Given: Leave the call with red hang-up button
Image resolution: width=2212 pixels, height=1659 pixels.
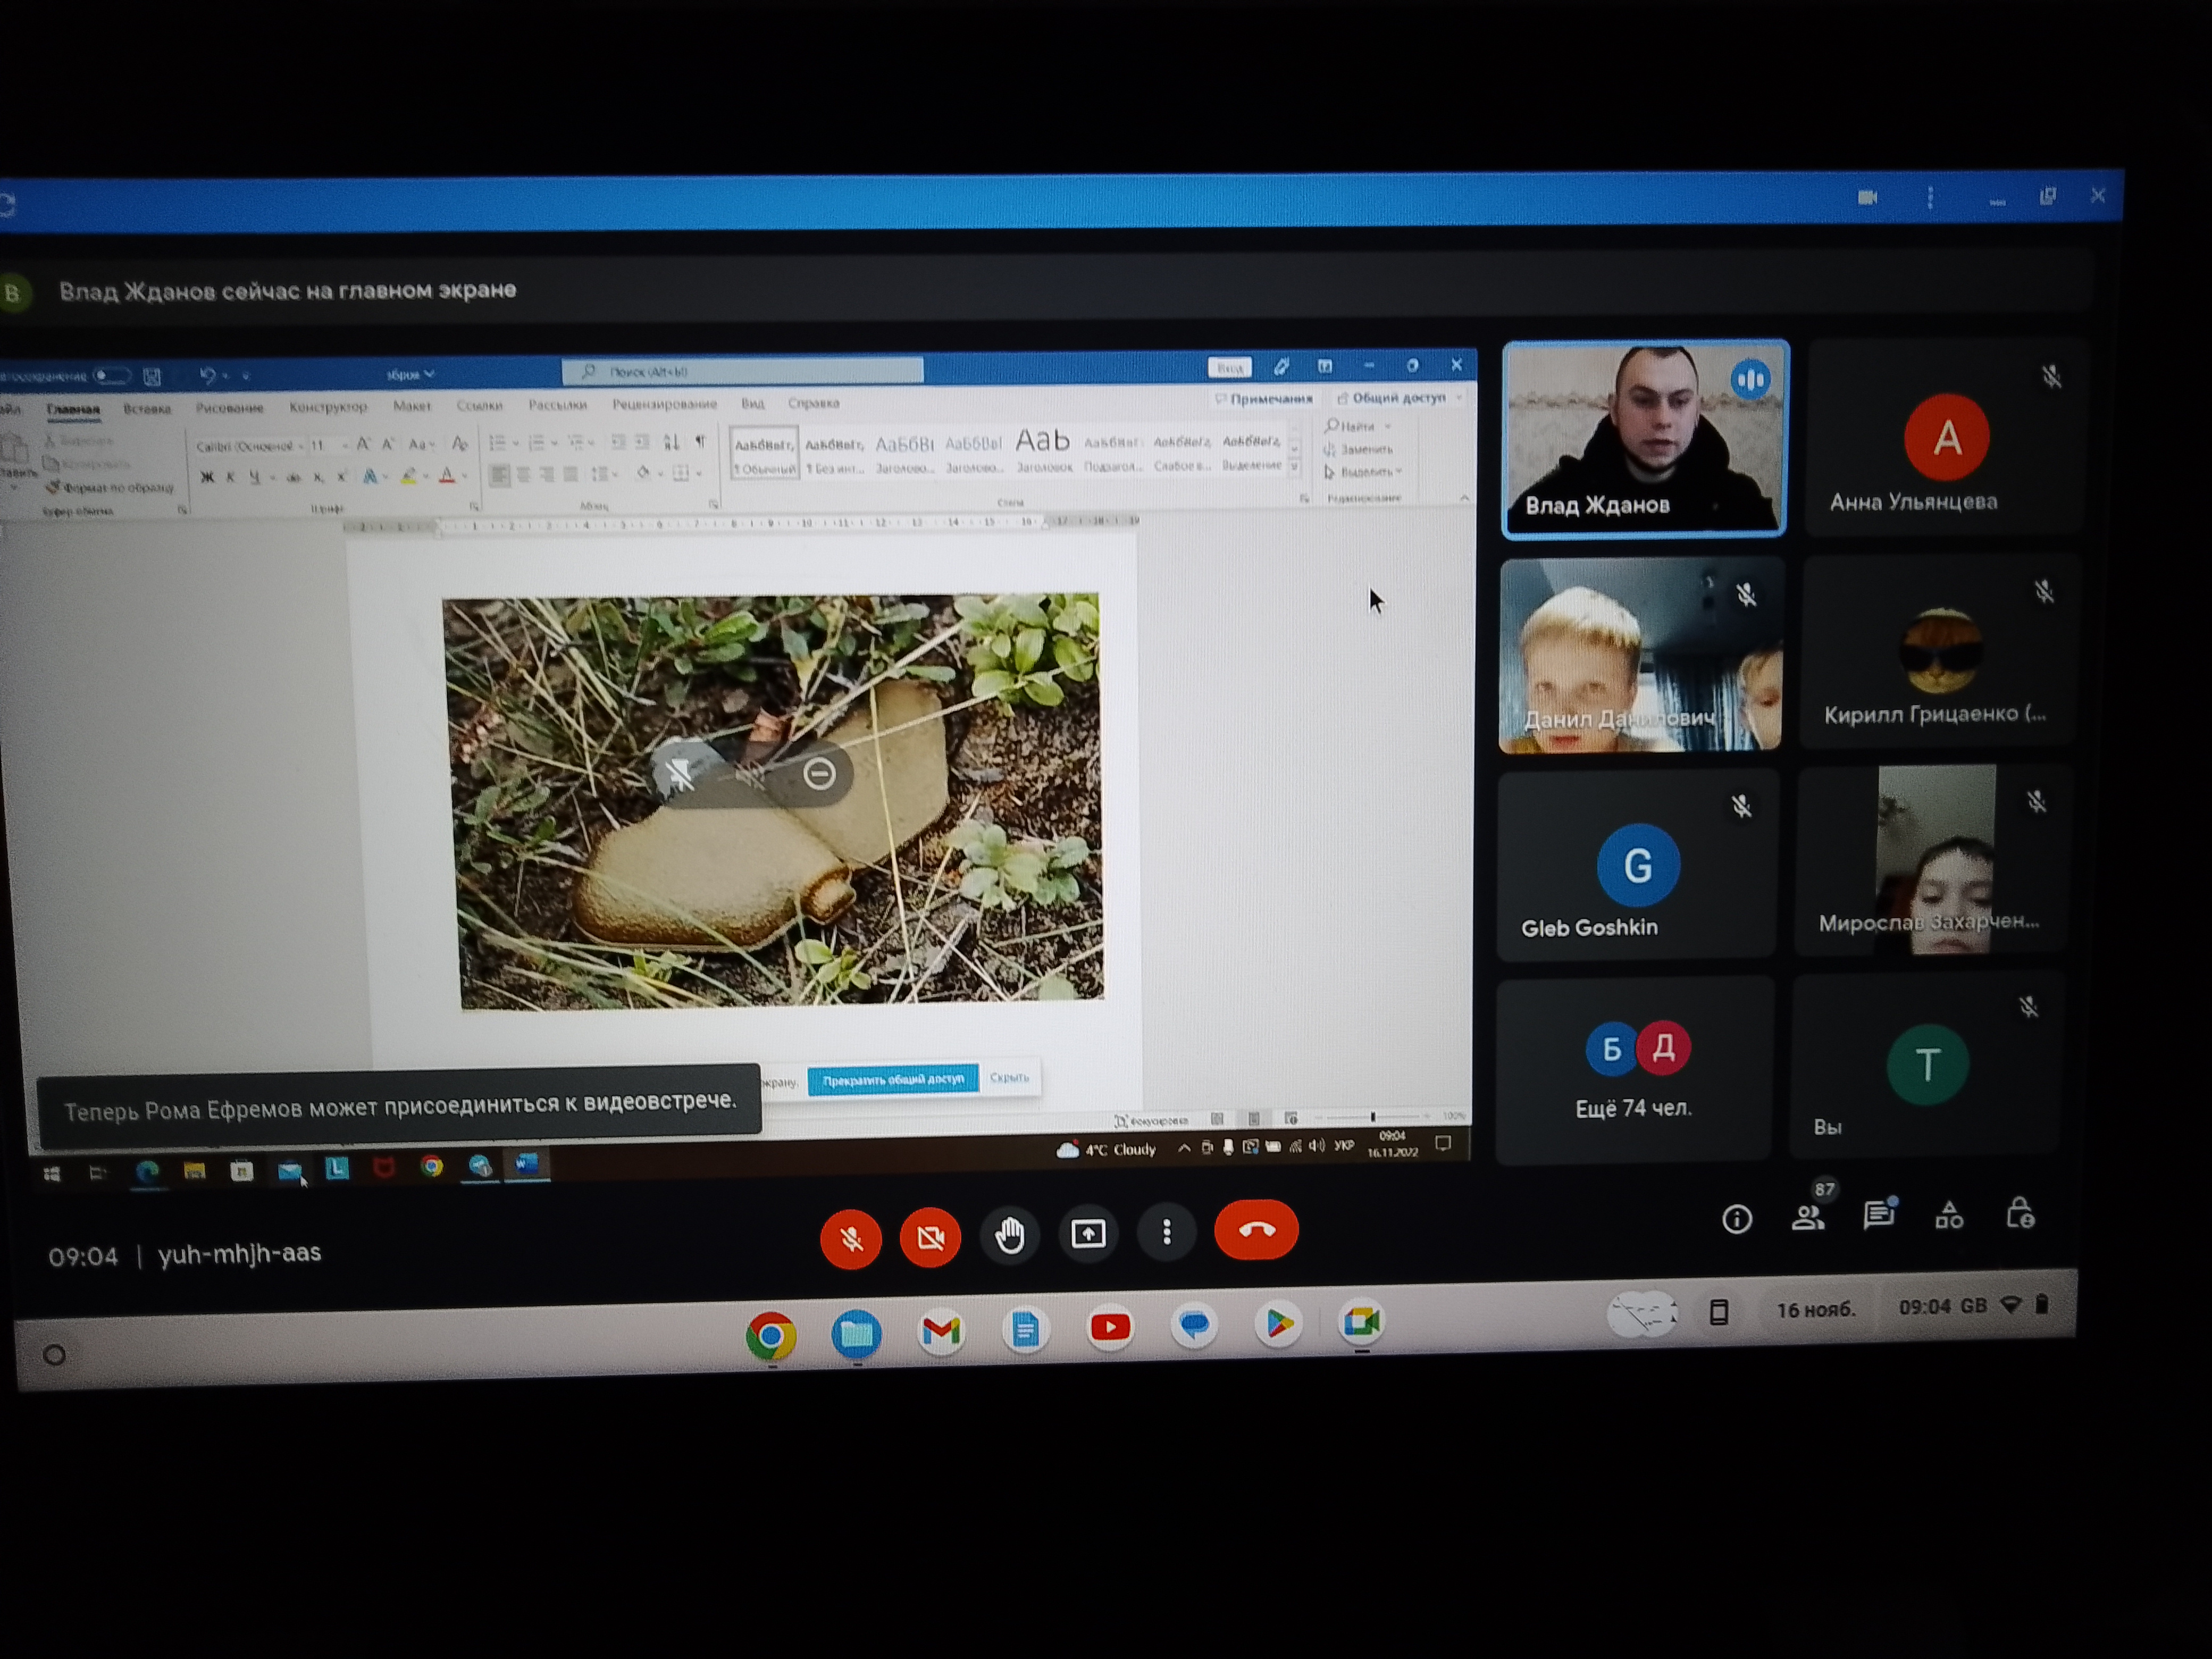Looking at the screenshot, I should pyautogui.click(x=1256, y=1230).
